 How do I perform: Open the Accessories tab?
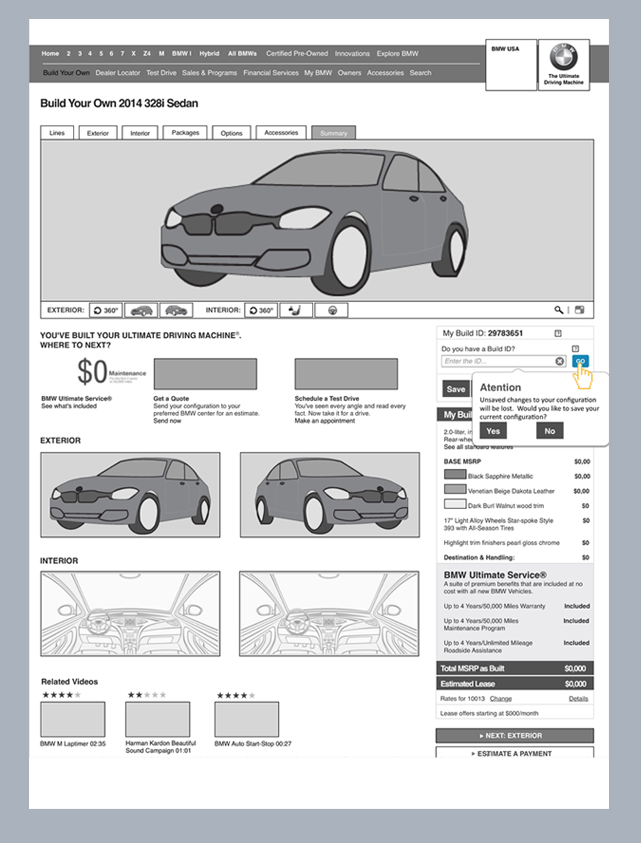point(281,133)
